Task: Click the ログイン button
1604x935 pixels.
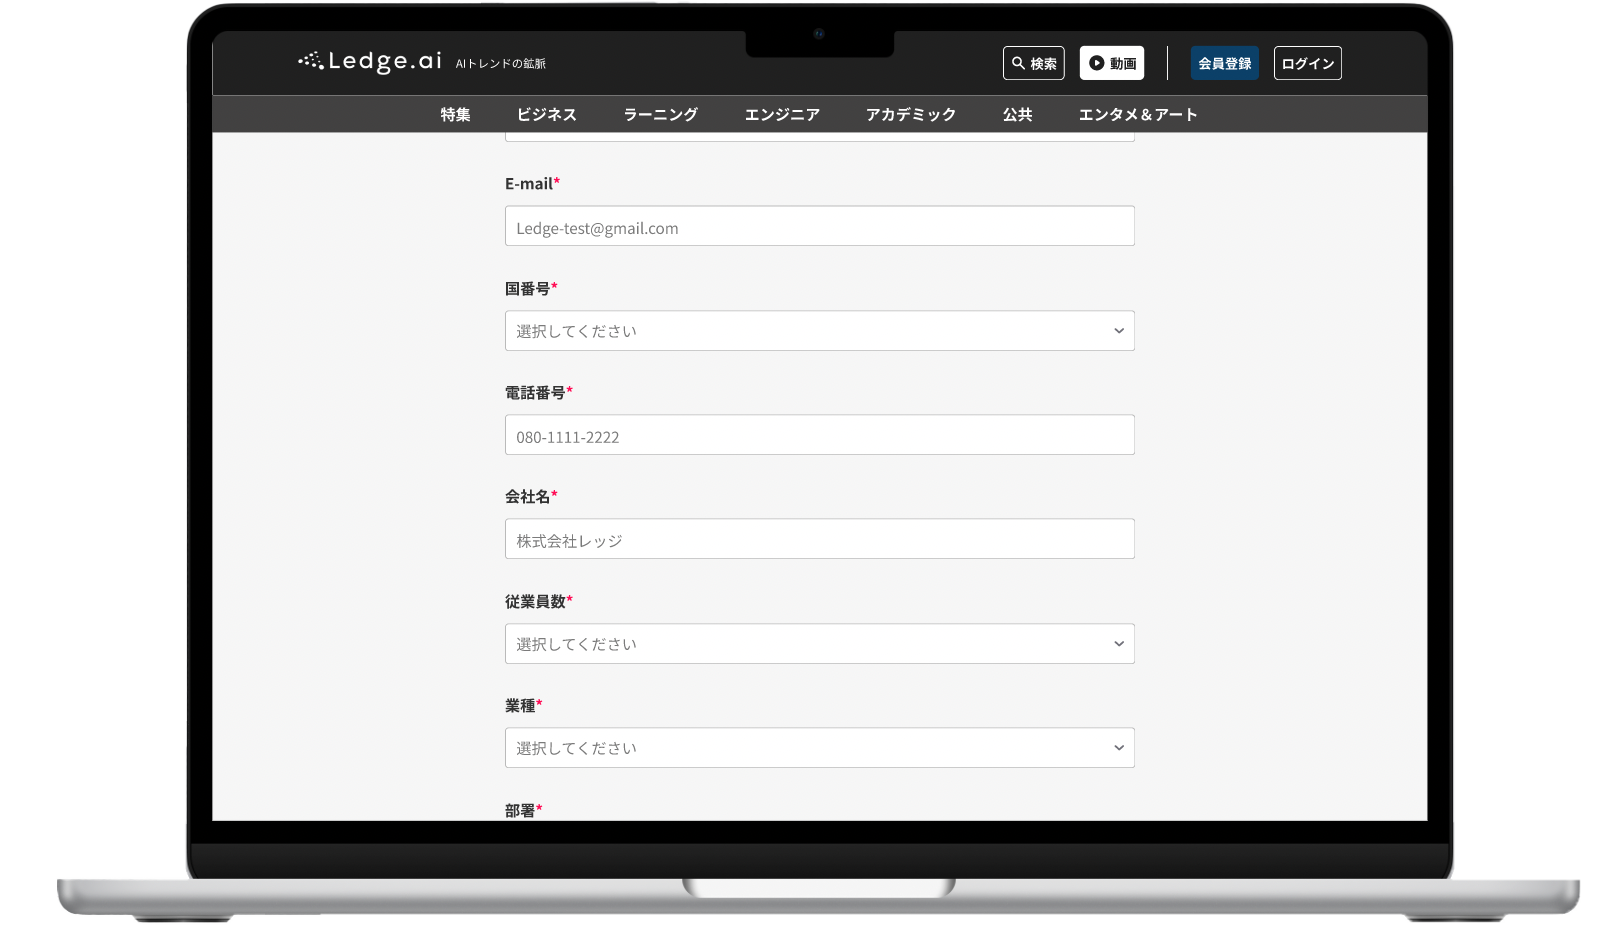Action: point(1307,63)
